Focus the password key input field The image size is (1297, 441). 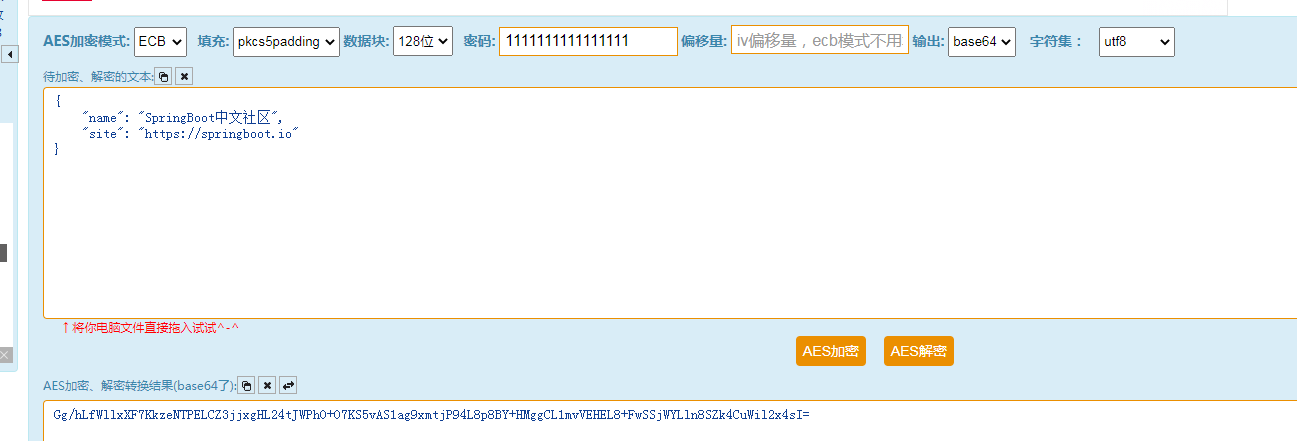[588, 41]
